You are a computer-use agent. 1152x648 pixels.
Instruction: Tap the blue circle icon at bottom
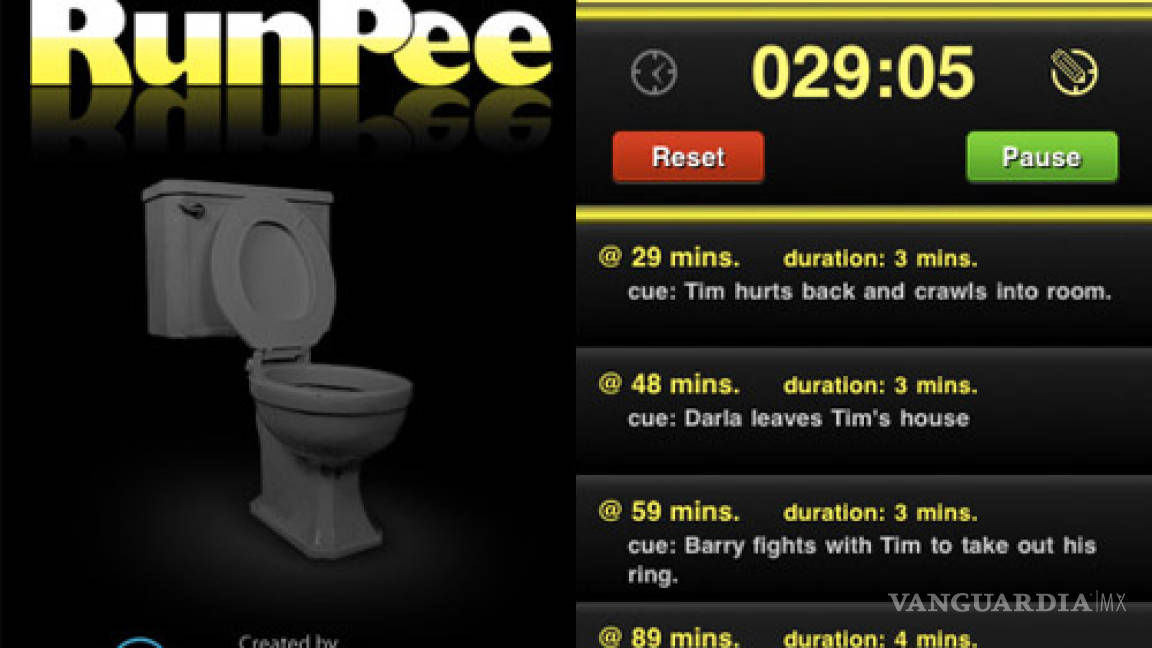140,643
